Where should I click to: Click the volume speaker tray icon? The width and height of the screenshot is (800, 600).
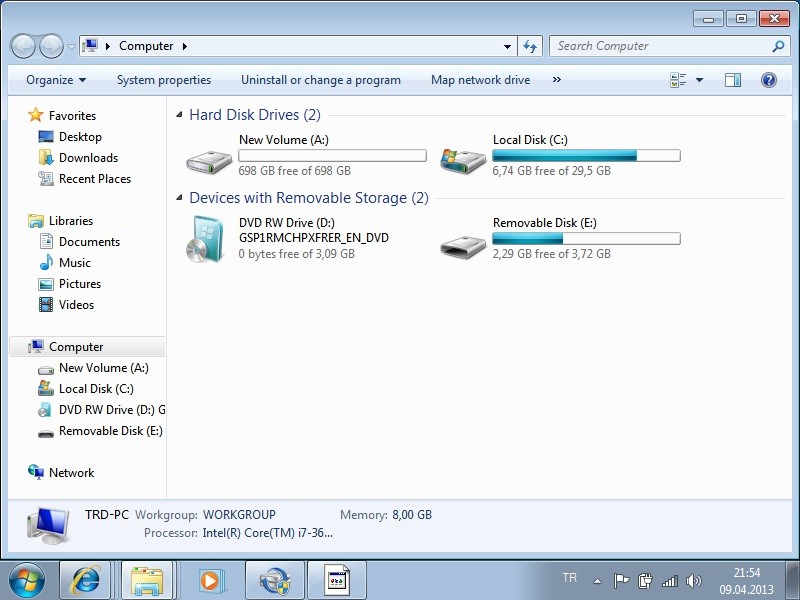tap(694, 580)
